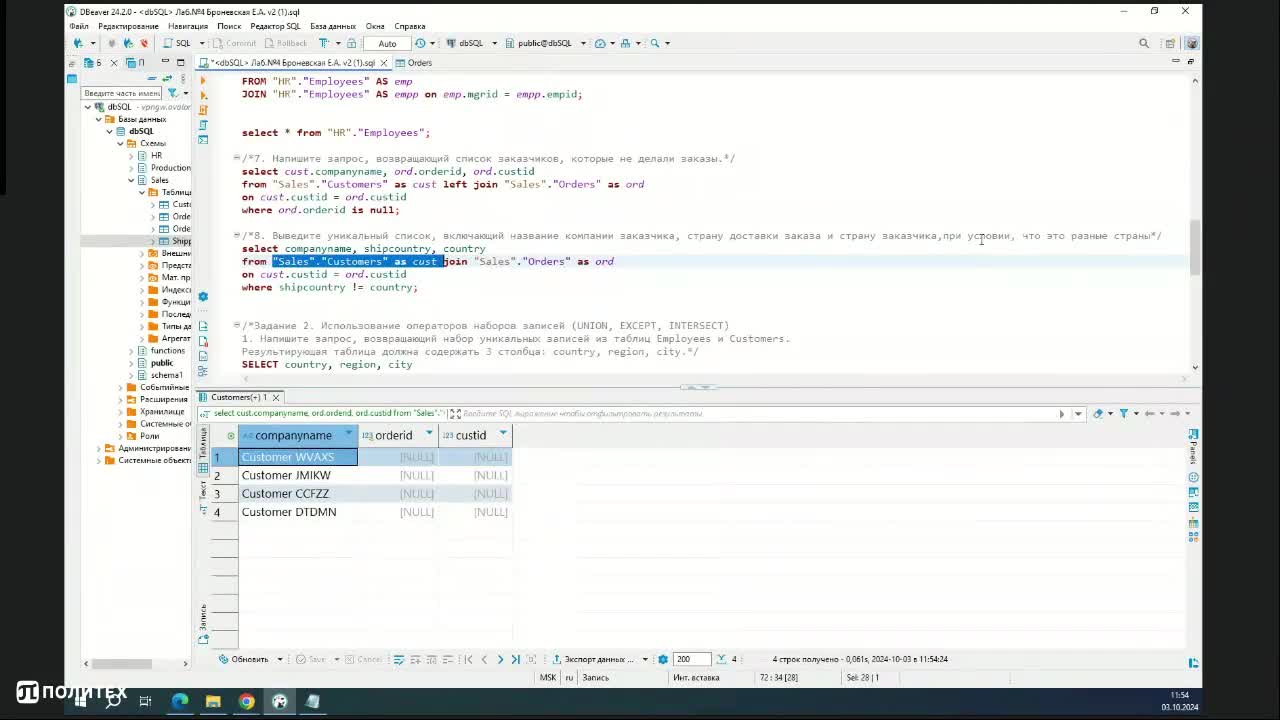The width and height of the screenshot is (1280, 720).
Task: Go to the first row arrow icon
Action: pos(468,659)
